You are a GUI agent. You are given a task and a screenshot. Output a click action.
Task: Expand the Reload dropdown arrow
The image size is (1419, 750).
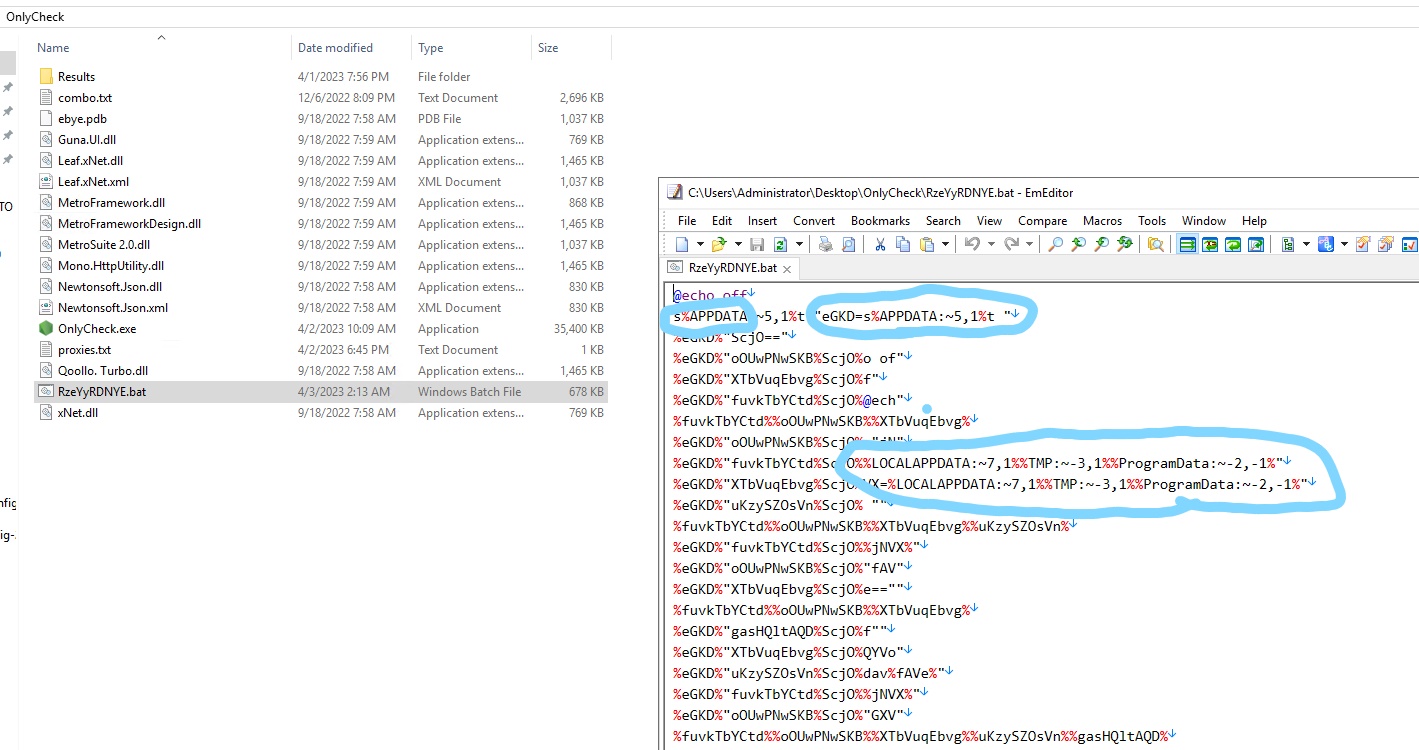[x=799, y=244]
